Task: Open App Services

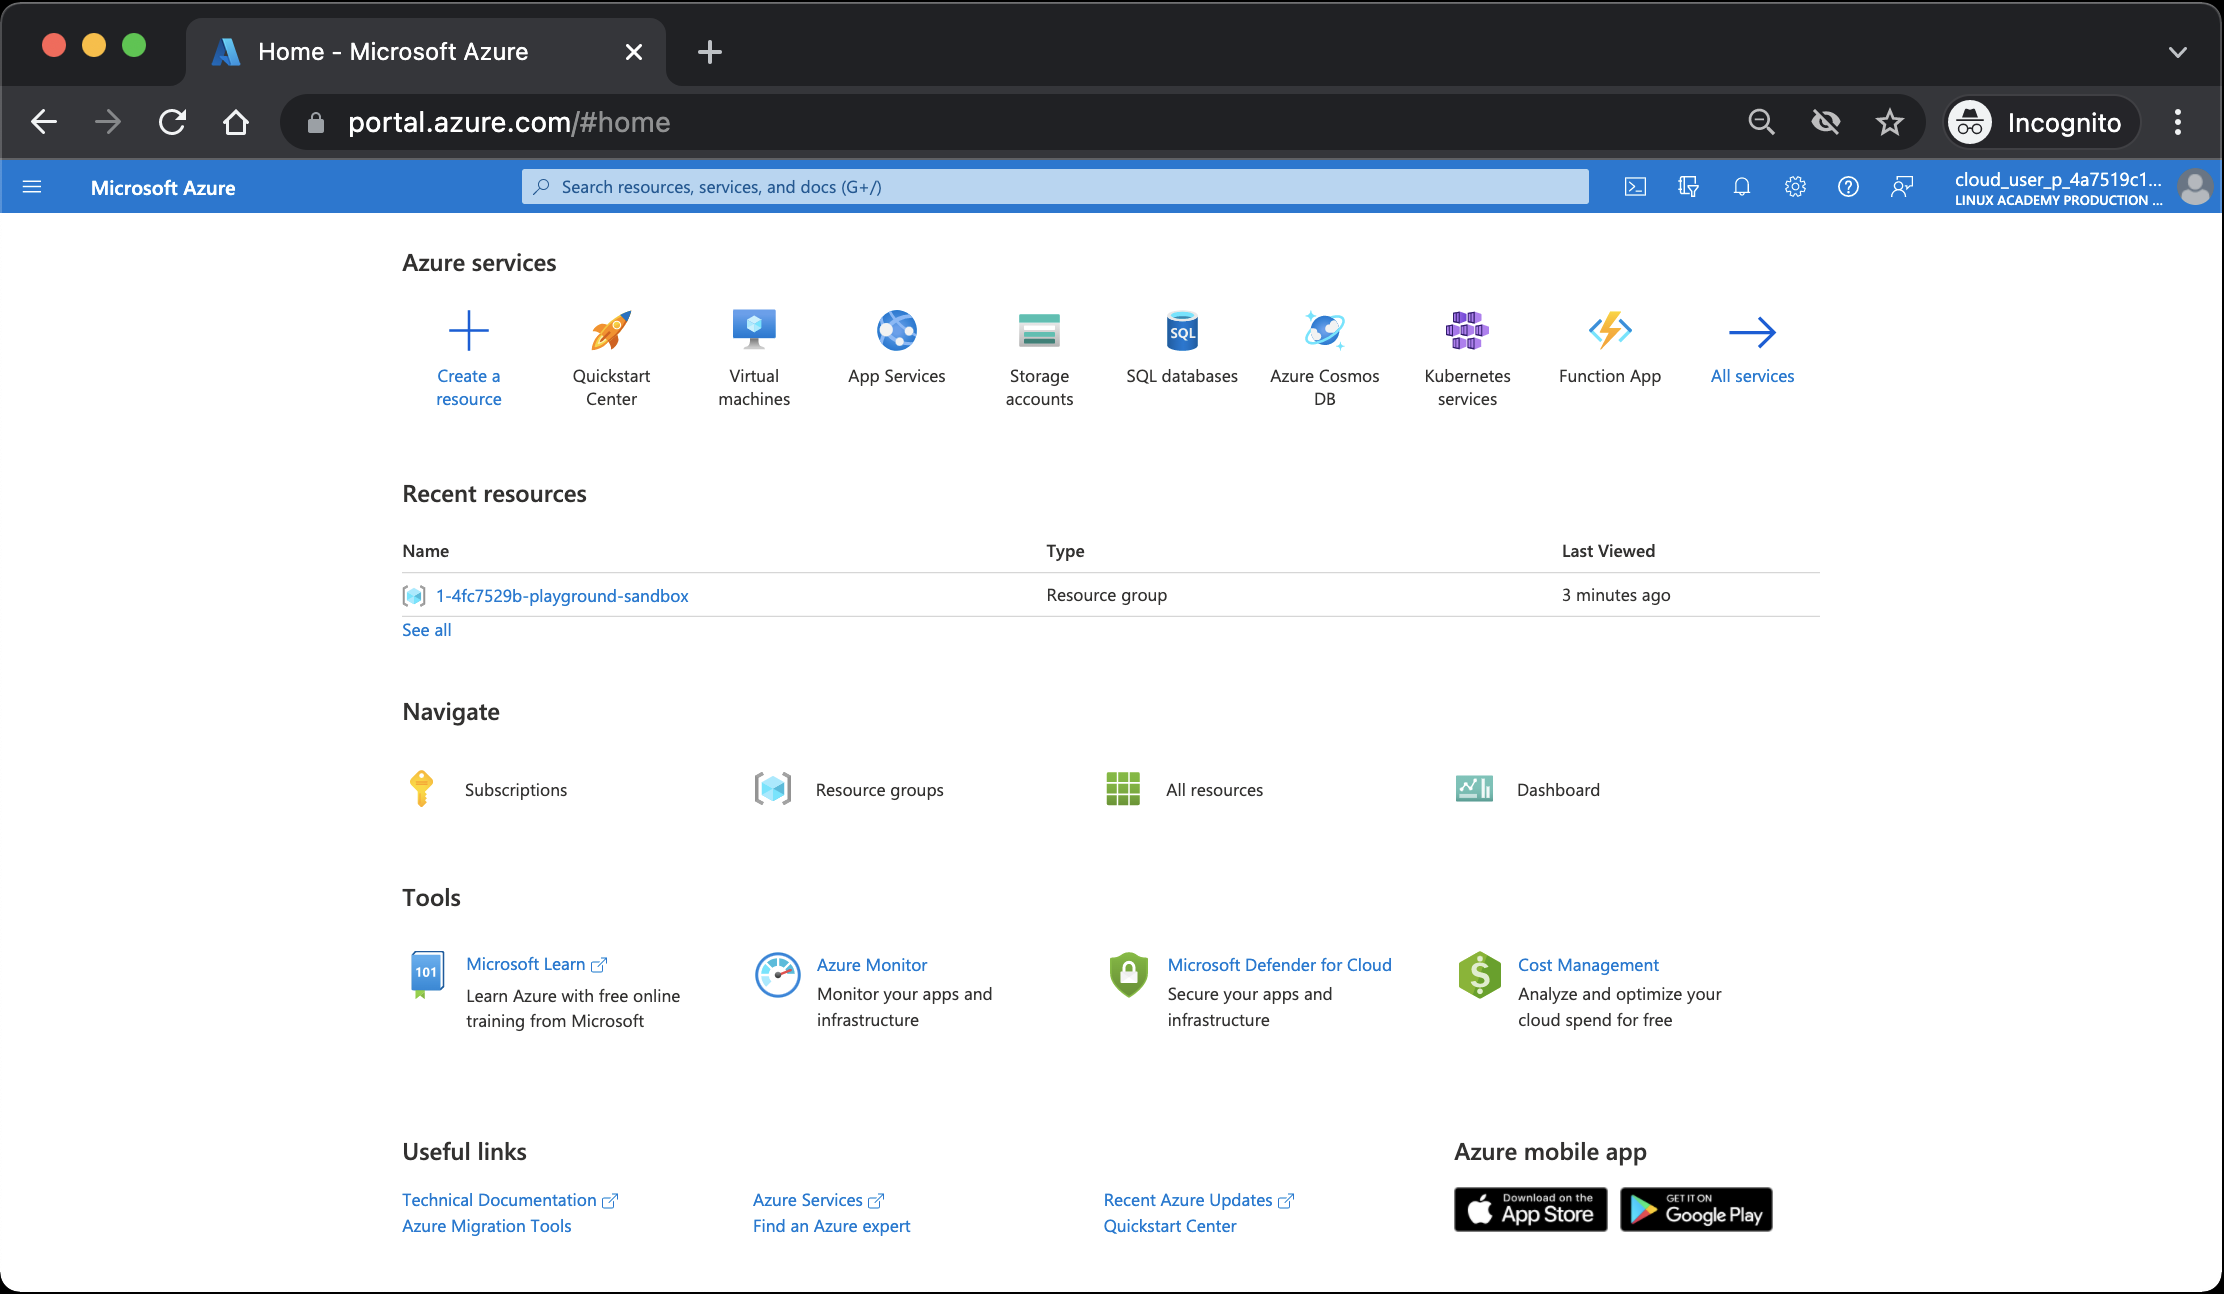Action: click(896, 350)
